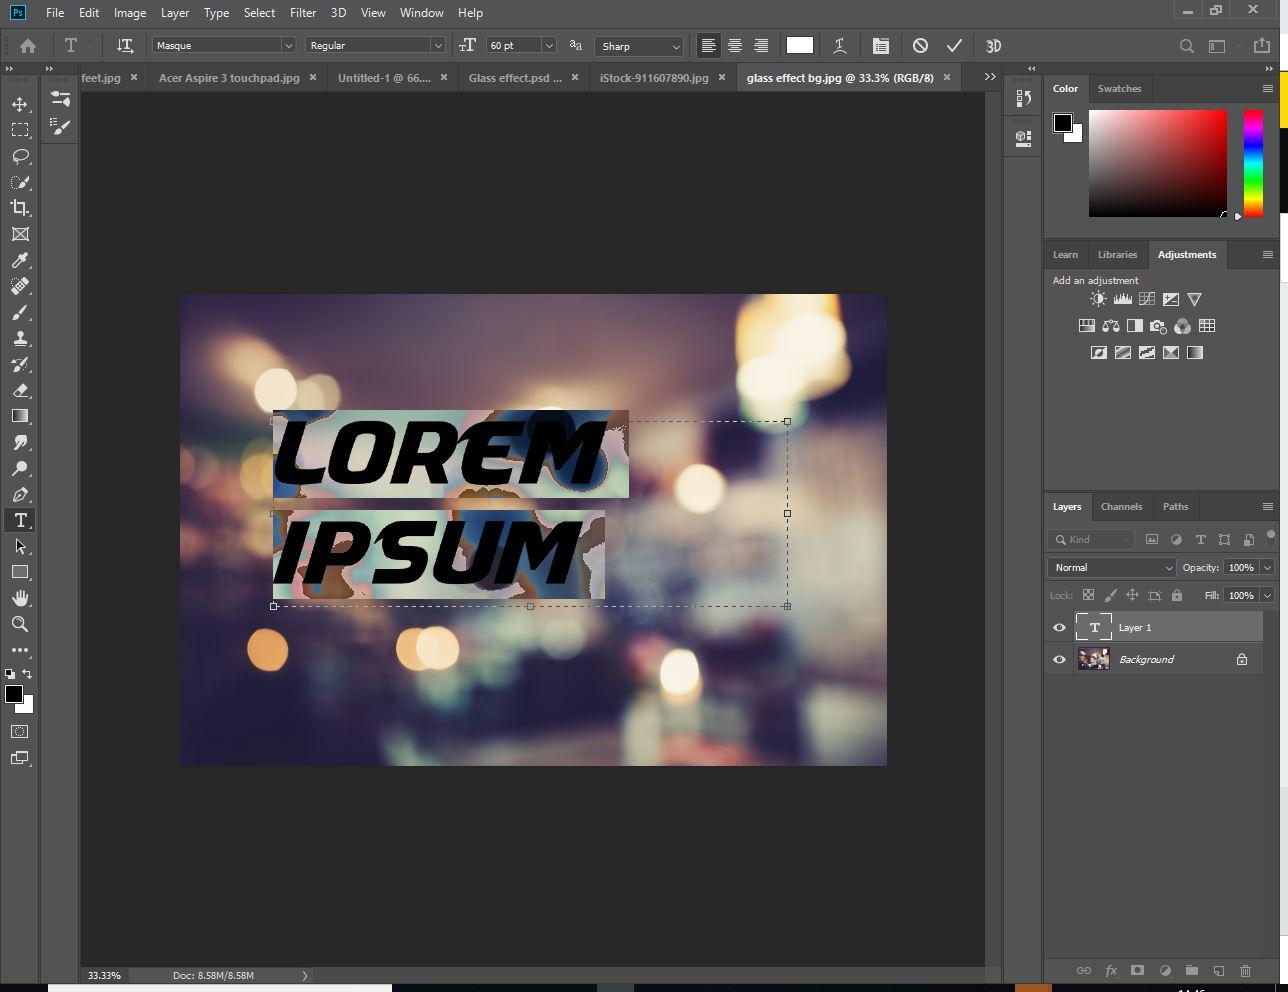This screenshot has height=992, width=1288.
Task: Select the Path Selection tool
Action: (20, 546)
